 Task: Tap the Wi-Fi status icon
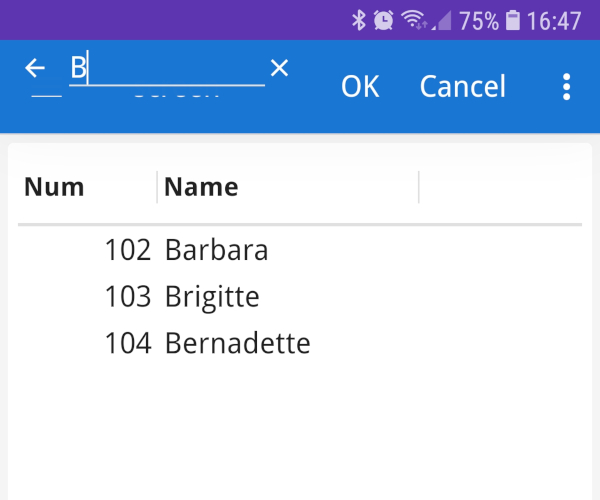pyautogui.click(x=414, y=20)
